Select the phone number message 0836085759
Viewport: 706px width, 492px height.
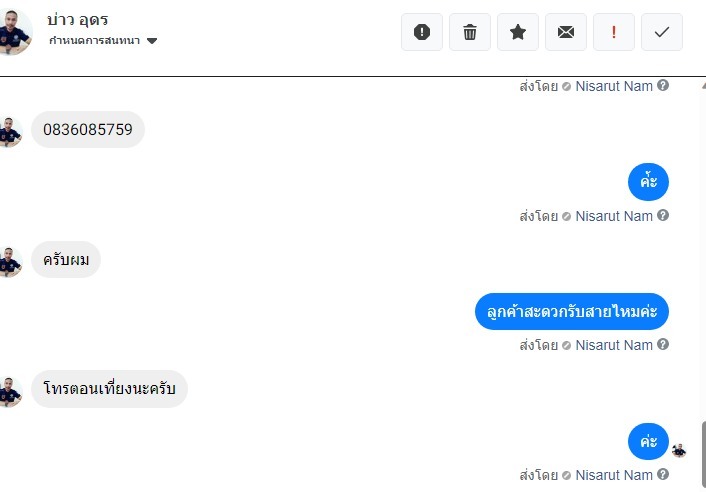[88, 130]
